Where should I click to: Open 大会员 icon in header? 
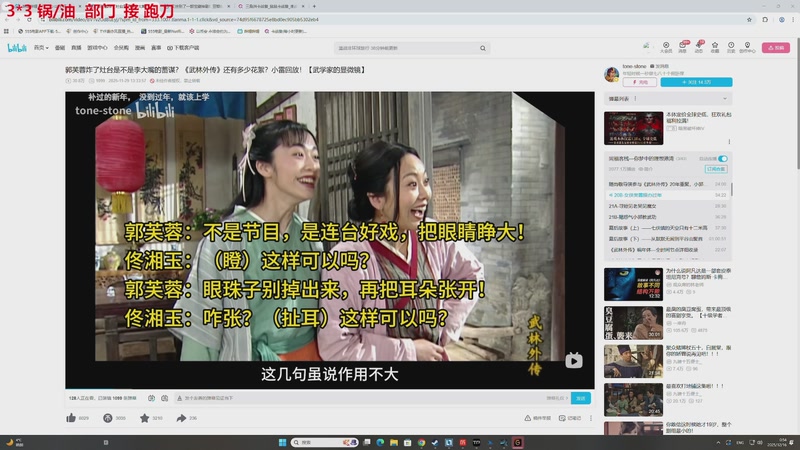(666, 47)
